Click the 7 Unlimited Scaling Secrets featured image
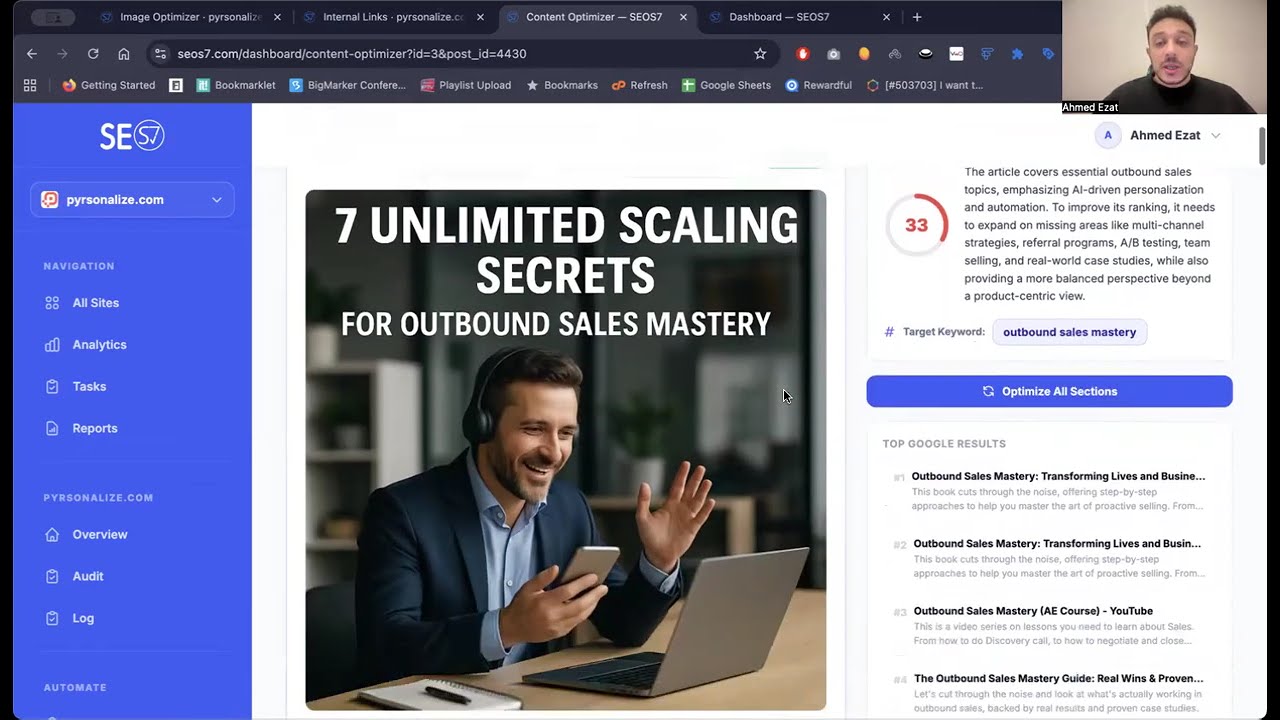This screenshot has height=720, width=1280. (x=566, y=450)
